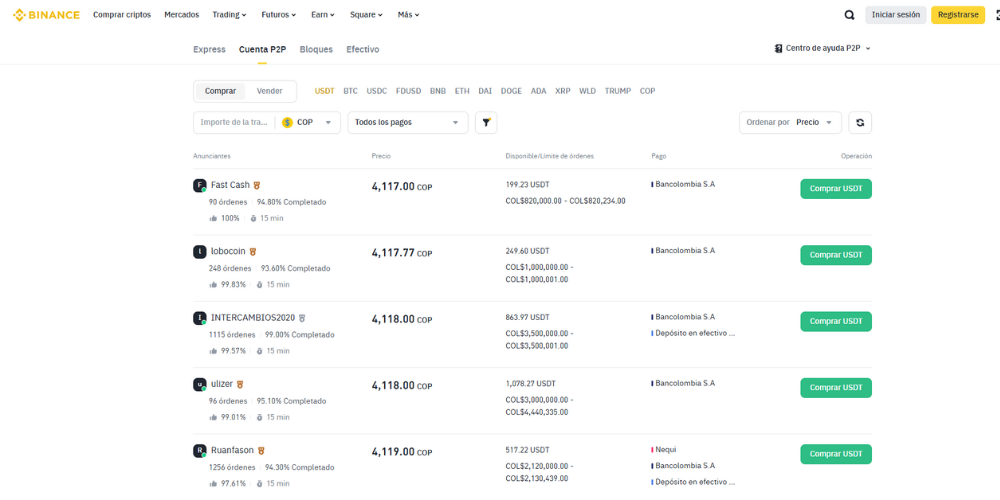Image resolution: width=1000 pixels, height=500 pixels.
Task: Expand the Más menu
Action: (408, 15)
